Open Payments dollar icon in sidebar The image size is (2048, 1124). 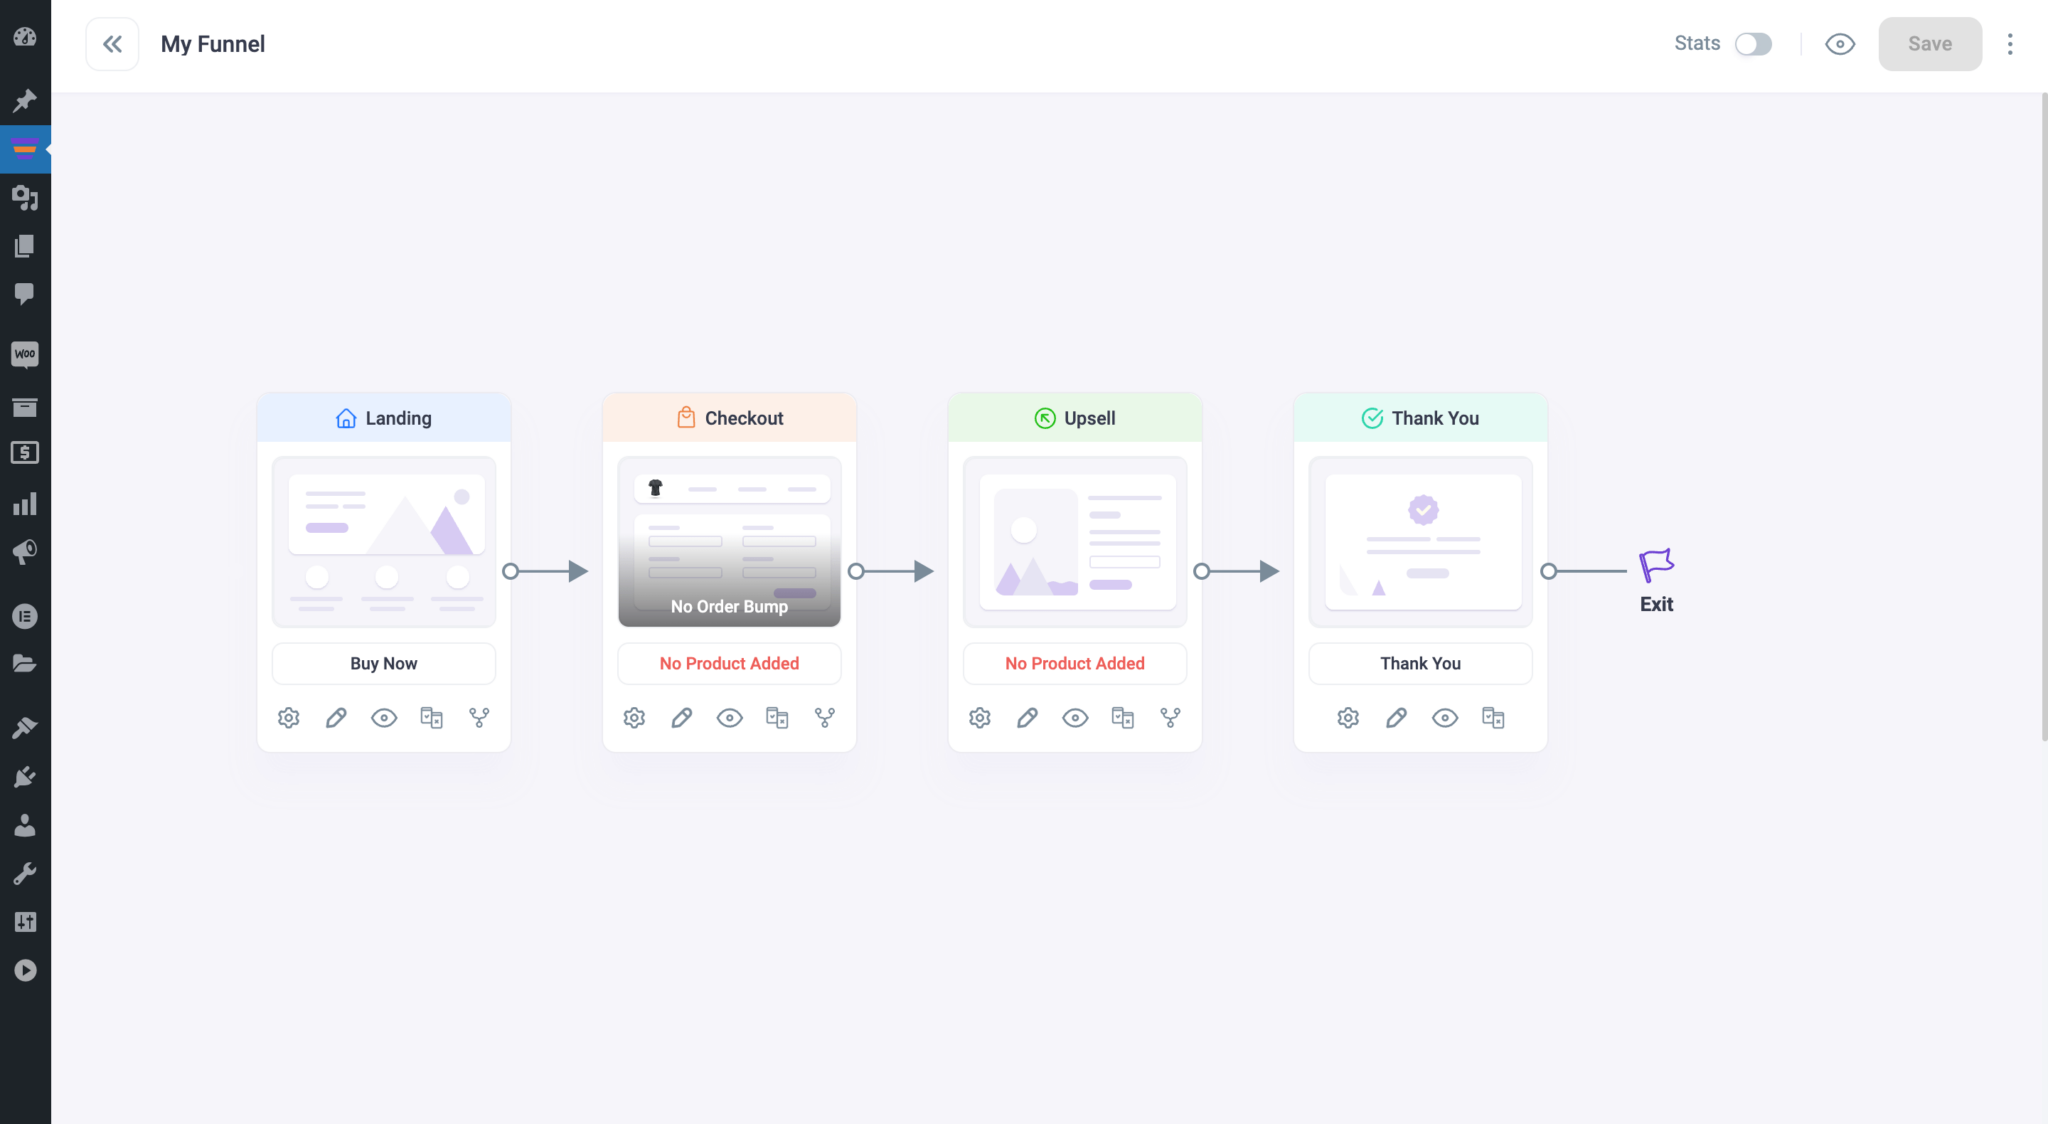(x=25, y=453)
